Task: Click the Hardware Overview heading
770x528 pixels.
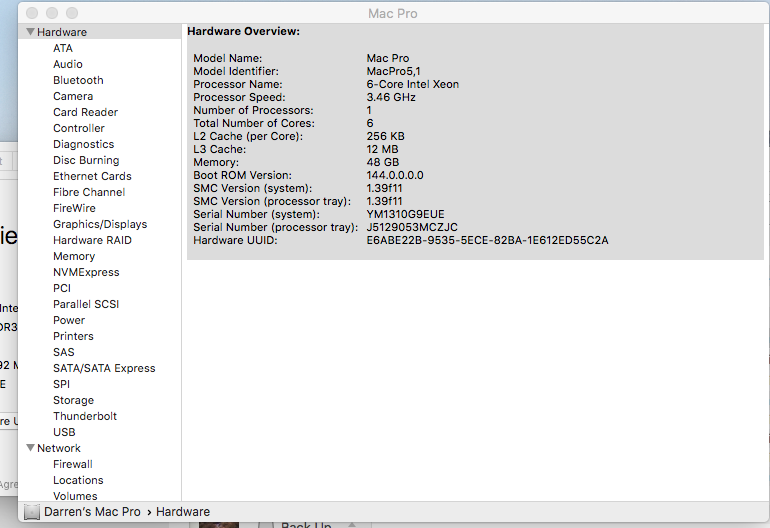Action: (x=244, y=31)
